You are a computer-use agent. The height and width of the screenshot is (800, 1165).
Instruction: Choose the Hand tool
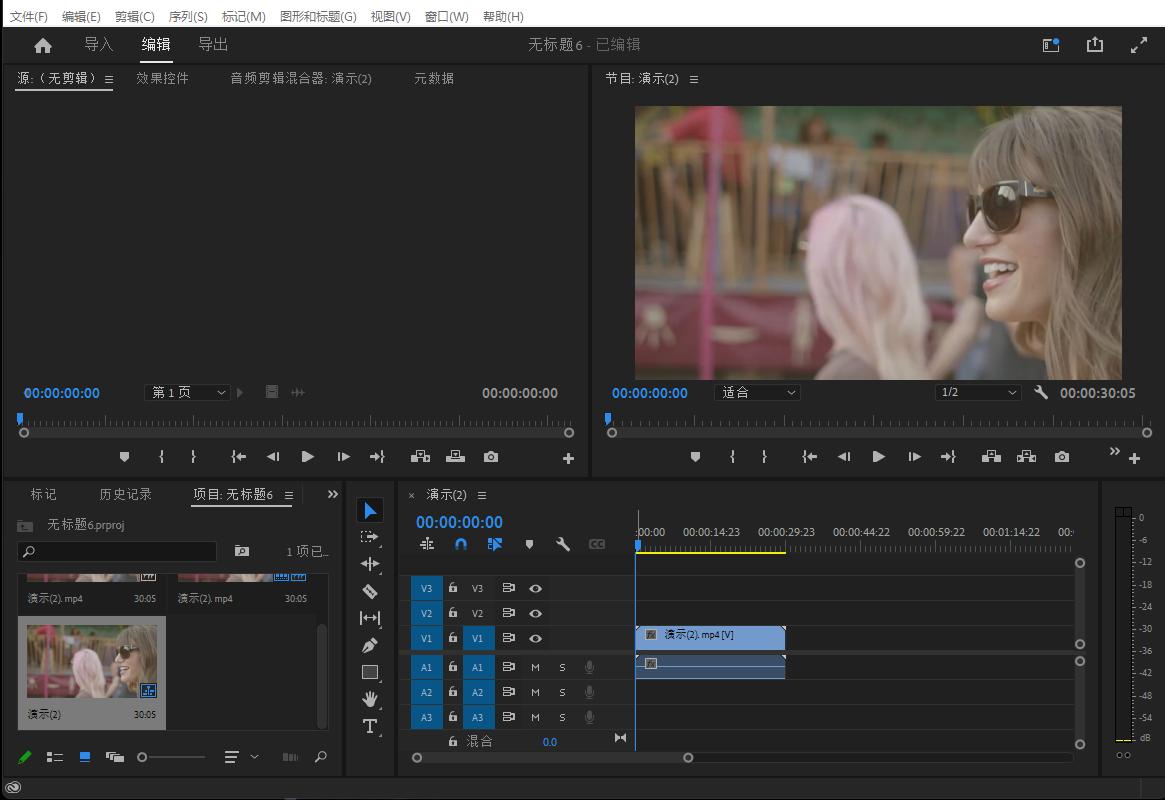click(370, 699)
